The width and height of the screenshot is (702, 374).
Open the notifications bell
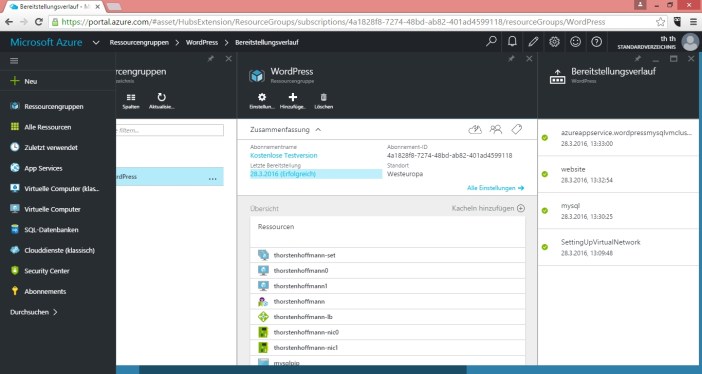[512, 42]
